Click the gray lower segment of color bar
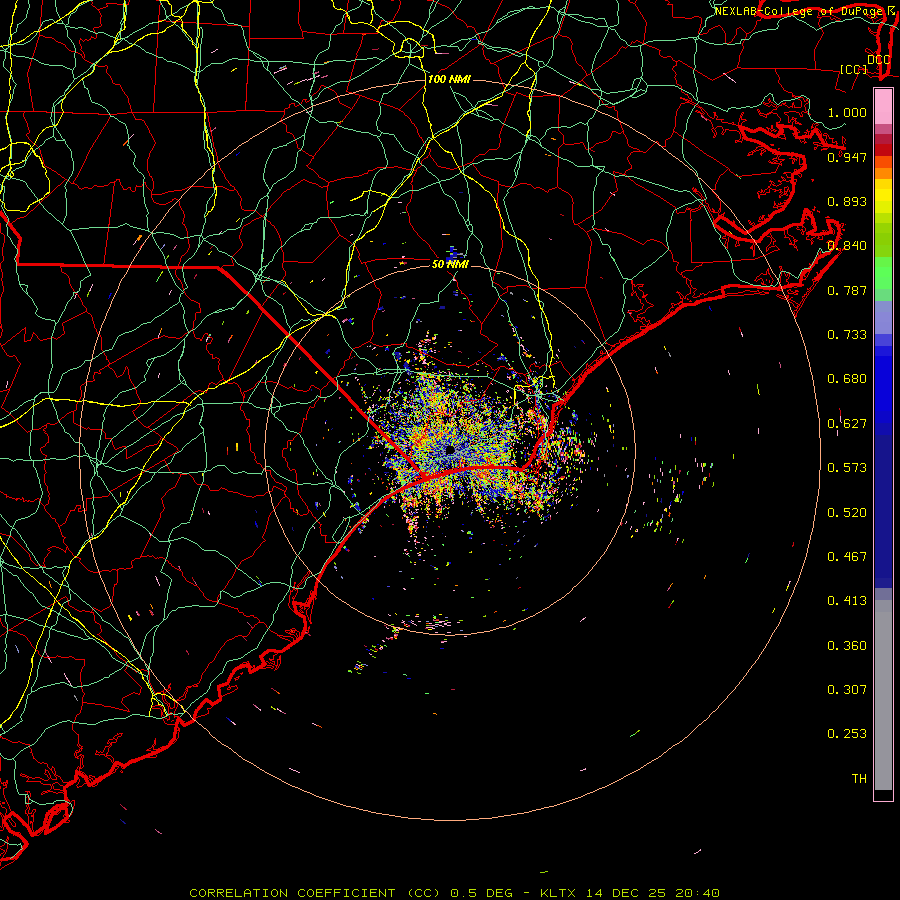900x900 pixels. tap(883, 695)
